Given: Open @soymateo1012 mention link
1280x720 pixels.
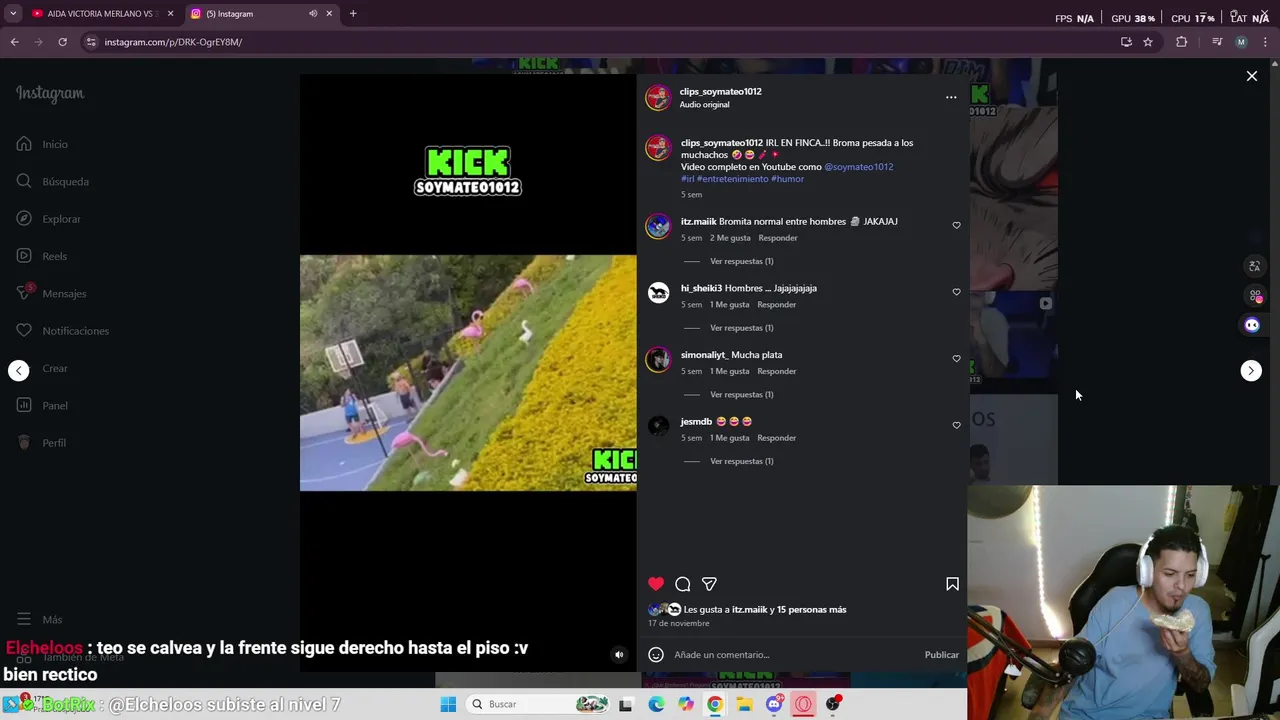Looking at the screenshot, I should (x=859, y=167).
